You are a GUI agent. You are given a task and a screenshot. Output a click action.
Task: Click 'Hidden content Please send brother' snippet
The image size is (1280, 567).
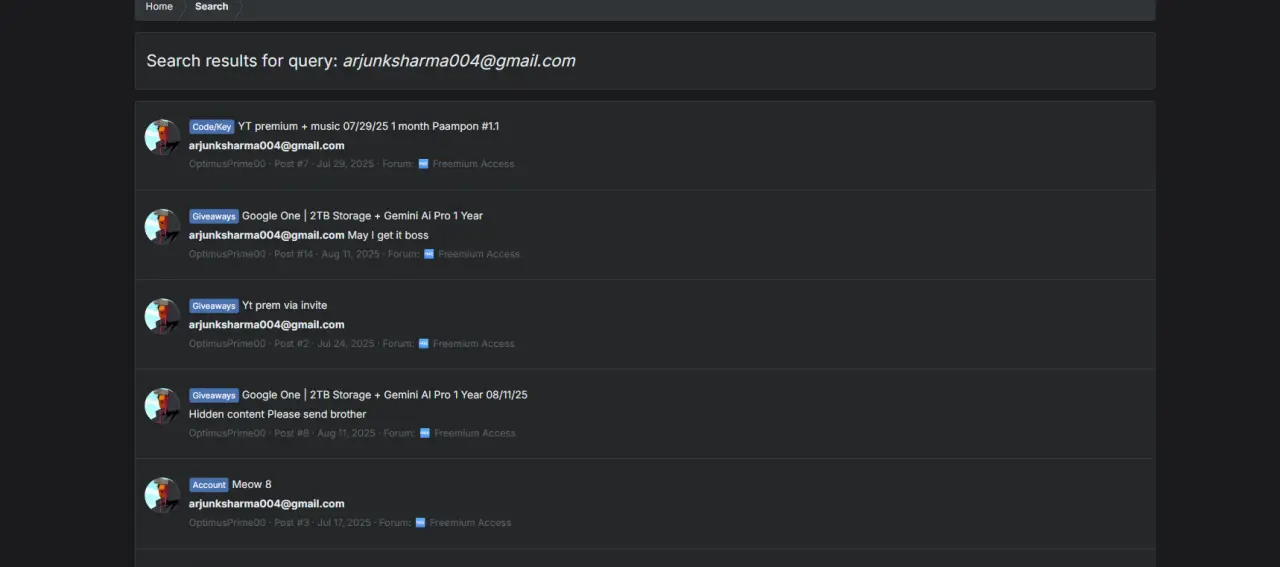278,414
